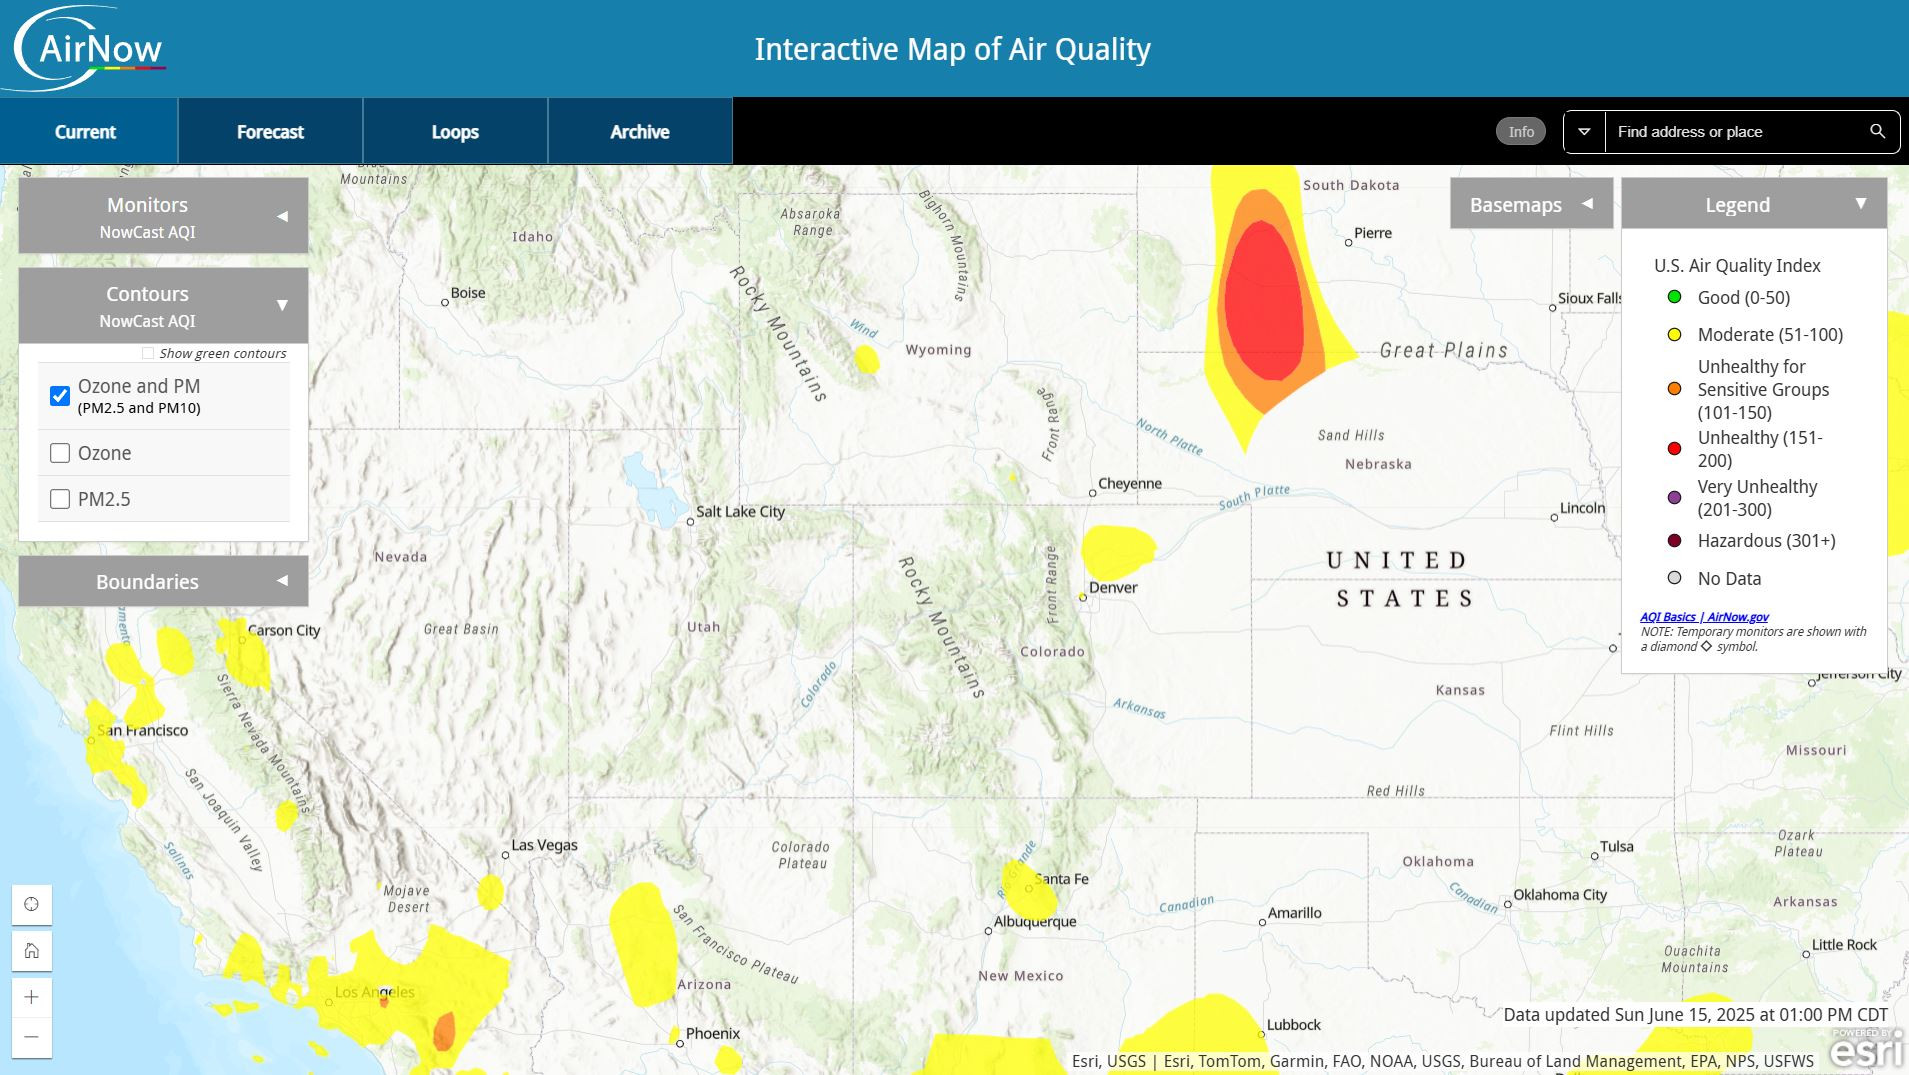The height and width of the screenshot is (1075, 1909).
Task: Zoom out with the minus button
Action: 32,1037
